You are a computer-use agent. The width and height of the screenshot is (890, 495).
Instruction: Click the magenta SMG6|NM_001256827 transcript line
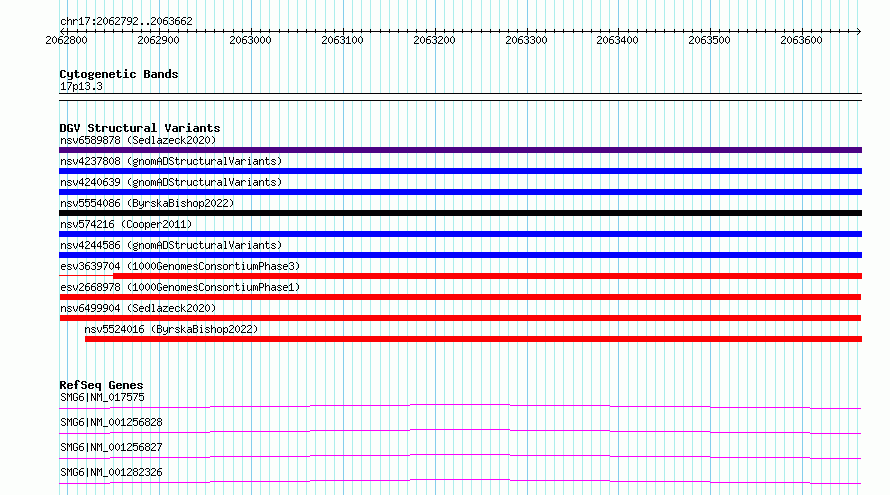pos(460,456)
